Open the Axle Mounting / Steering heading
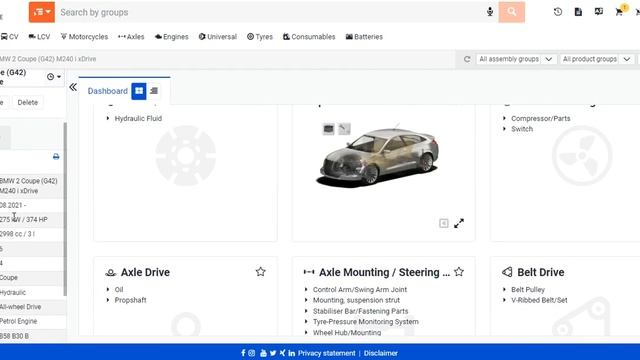This screenshot has height=360, width=640. pyautogui.click(x=384, y=272)
